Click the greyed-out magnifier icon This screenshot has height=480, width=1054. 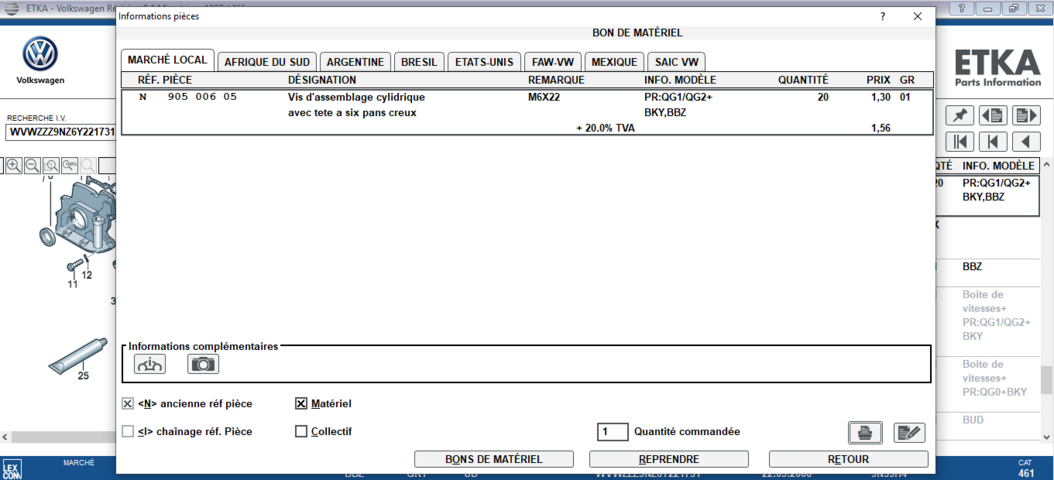(x=87, y=165)
